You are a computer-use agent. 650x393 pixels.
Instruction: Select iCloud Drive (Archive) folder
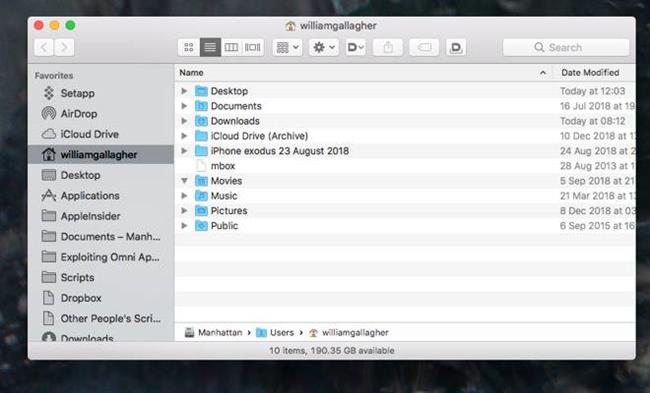405,136
